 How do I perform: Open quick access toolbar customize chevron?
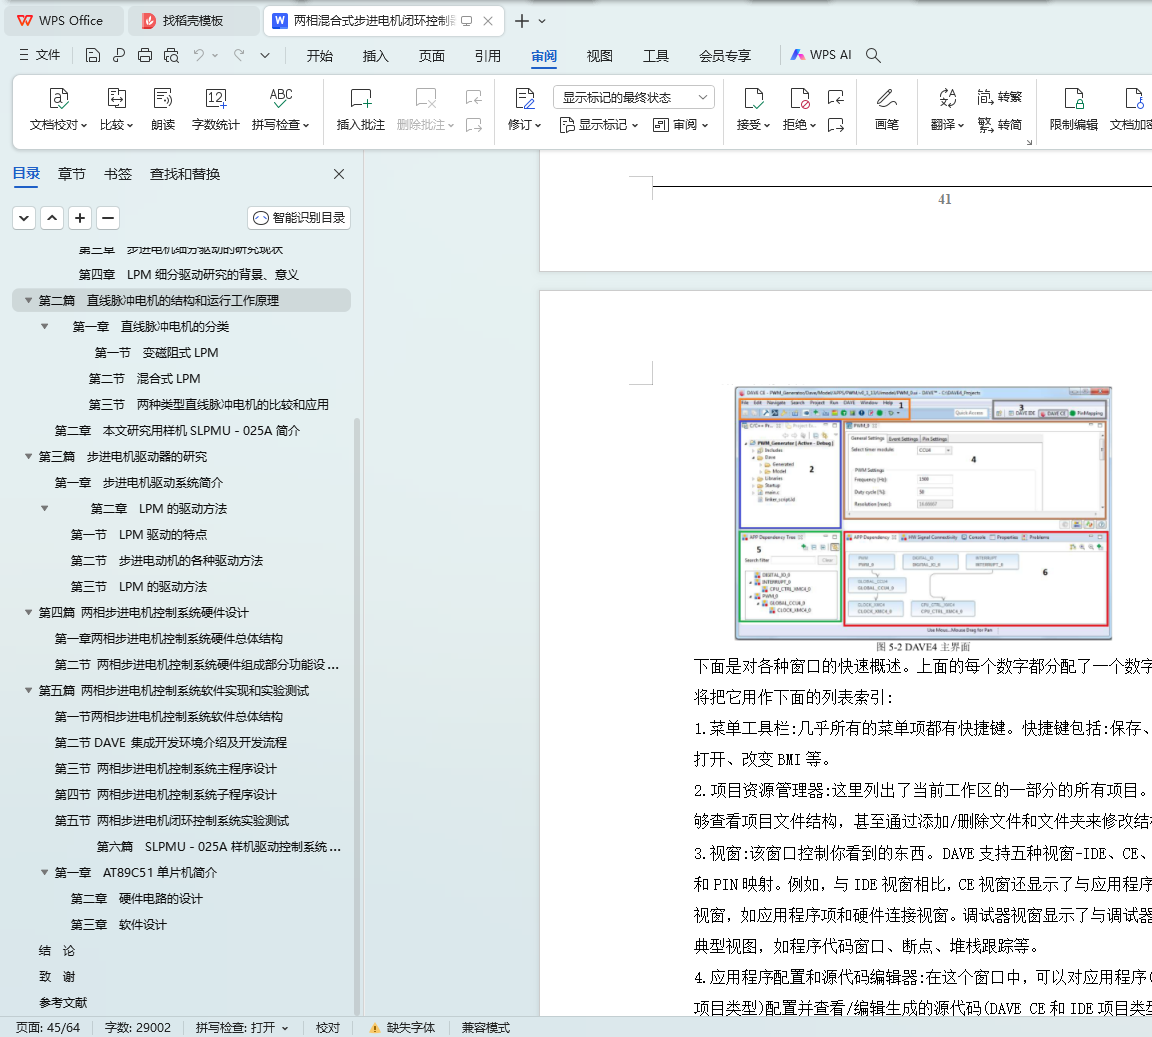[265, 55]
